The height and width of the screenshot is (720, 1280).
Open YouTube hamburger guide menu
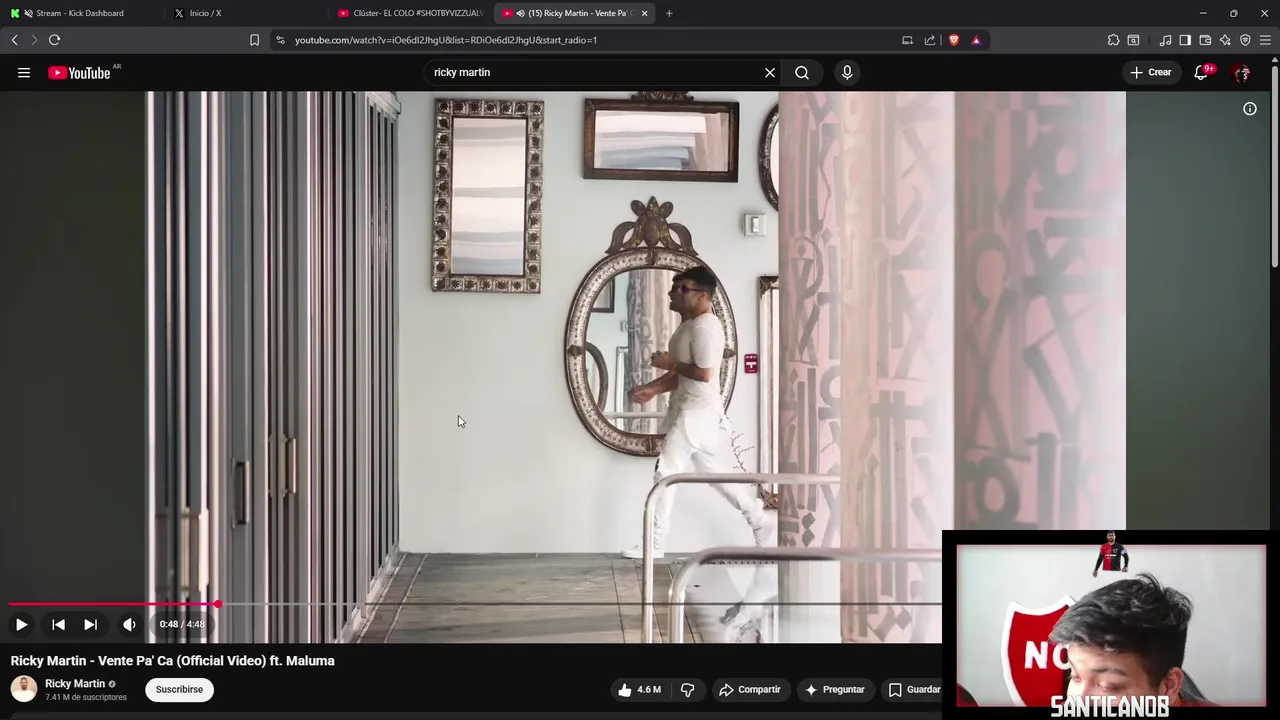pos(24,72)
